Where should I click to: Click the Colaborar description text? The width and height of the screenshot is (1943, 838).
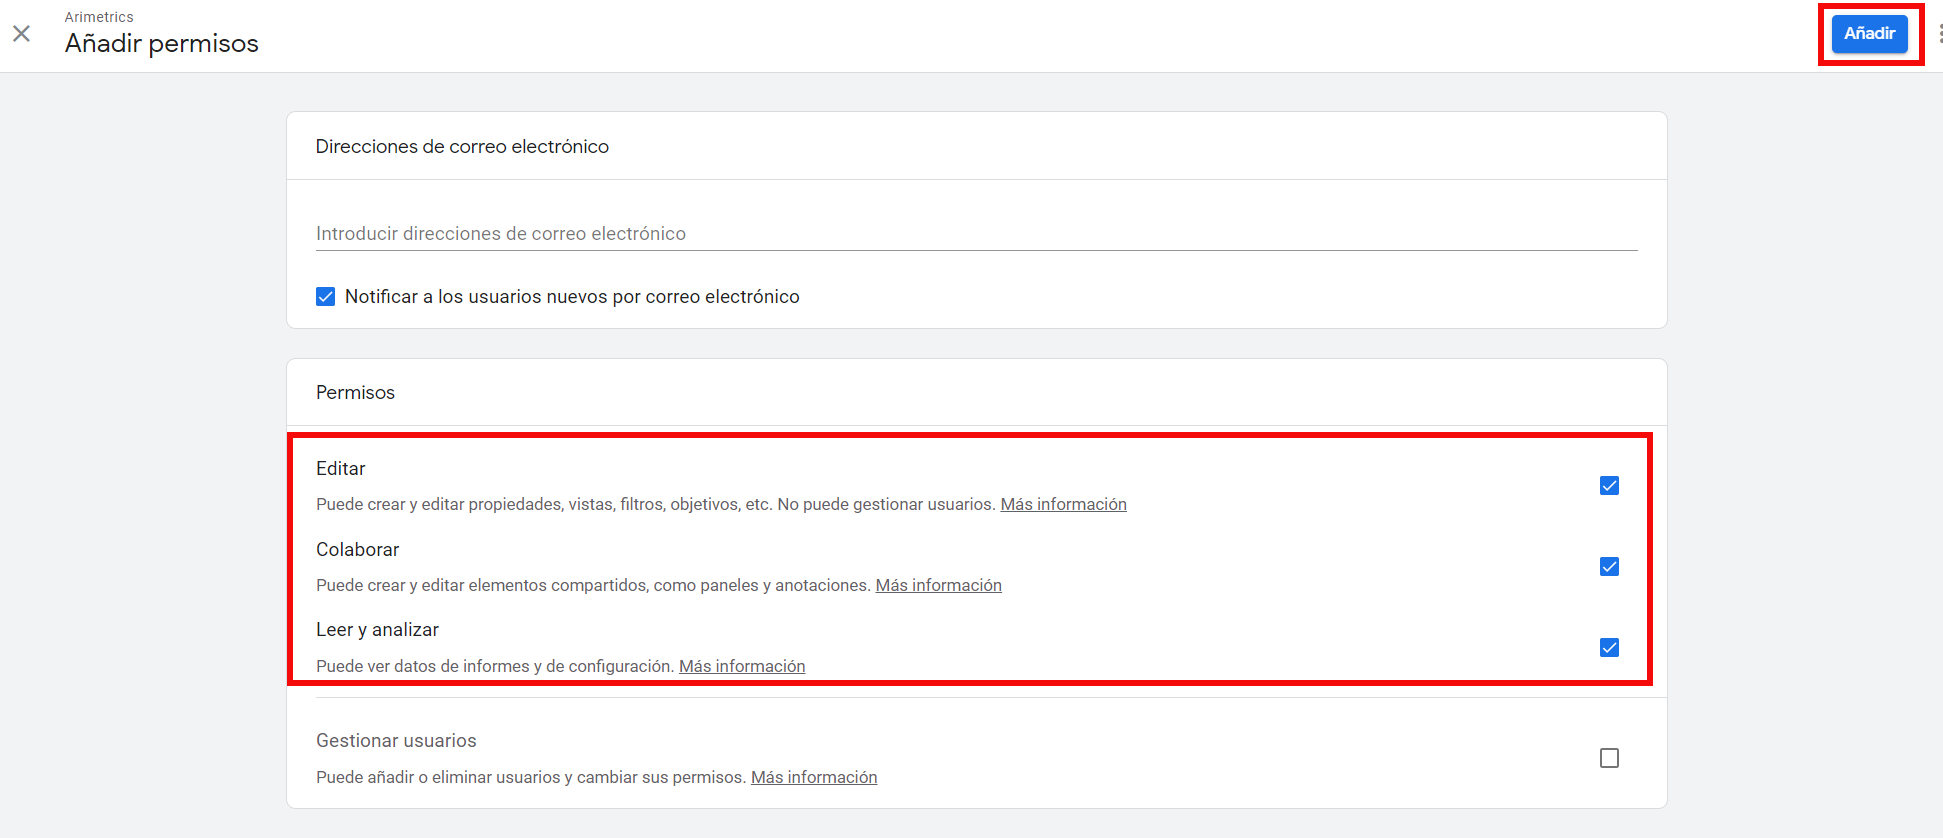tap(594, 585)
